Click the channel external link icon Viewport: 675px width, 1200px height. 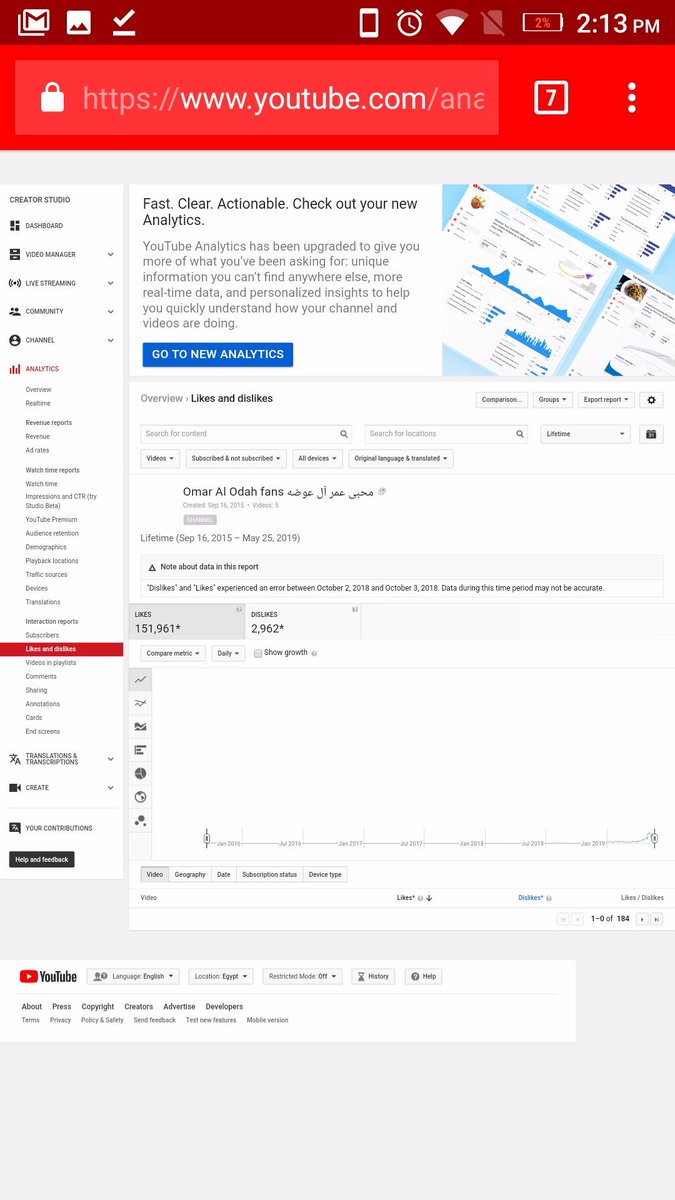(382, 492)
